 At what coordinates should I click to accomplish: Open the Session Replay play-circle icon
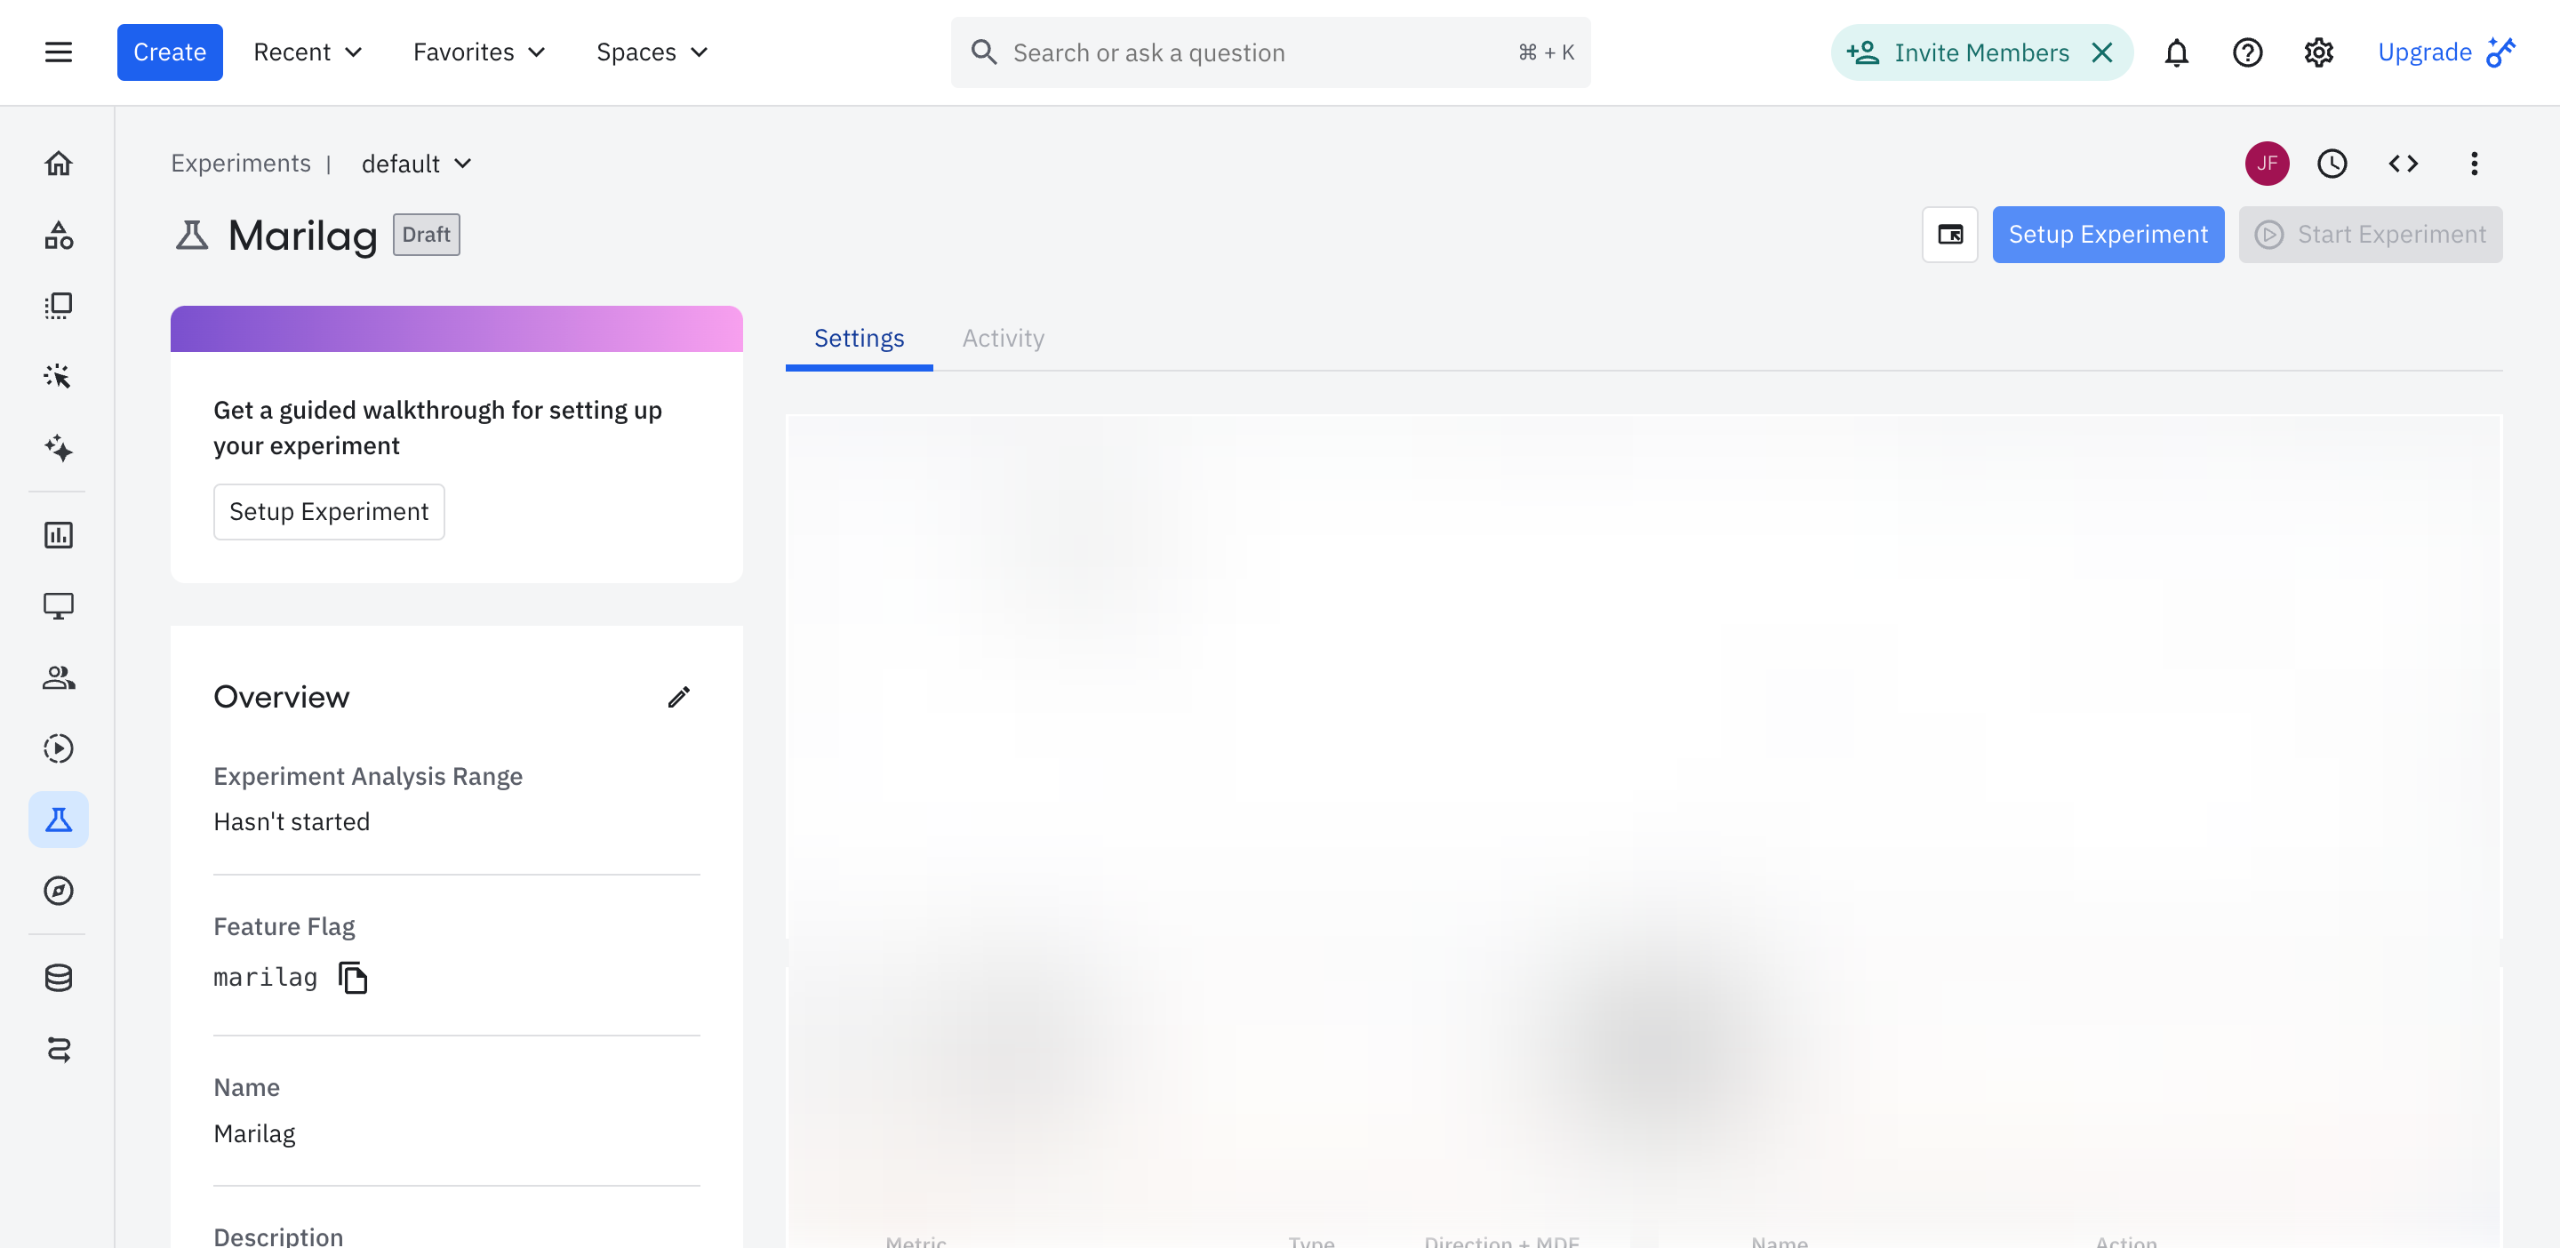(x=58, y=748)
